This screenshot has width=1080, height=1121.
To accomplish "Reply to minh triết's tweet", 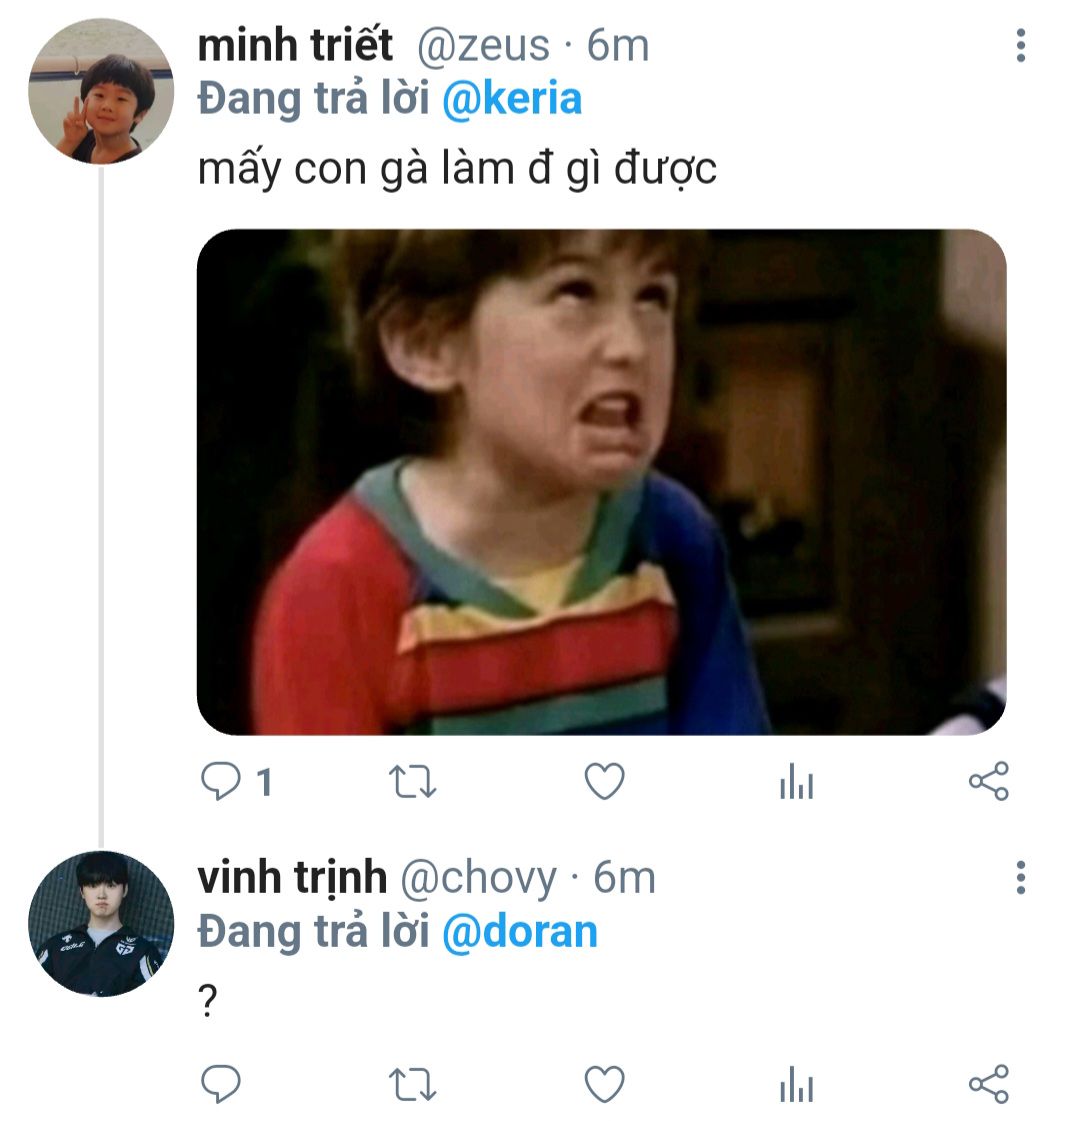I will pyautogui.click(x=220, y=782).
